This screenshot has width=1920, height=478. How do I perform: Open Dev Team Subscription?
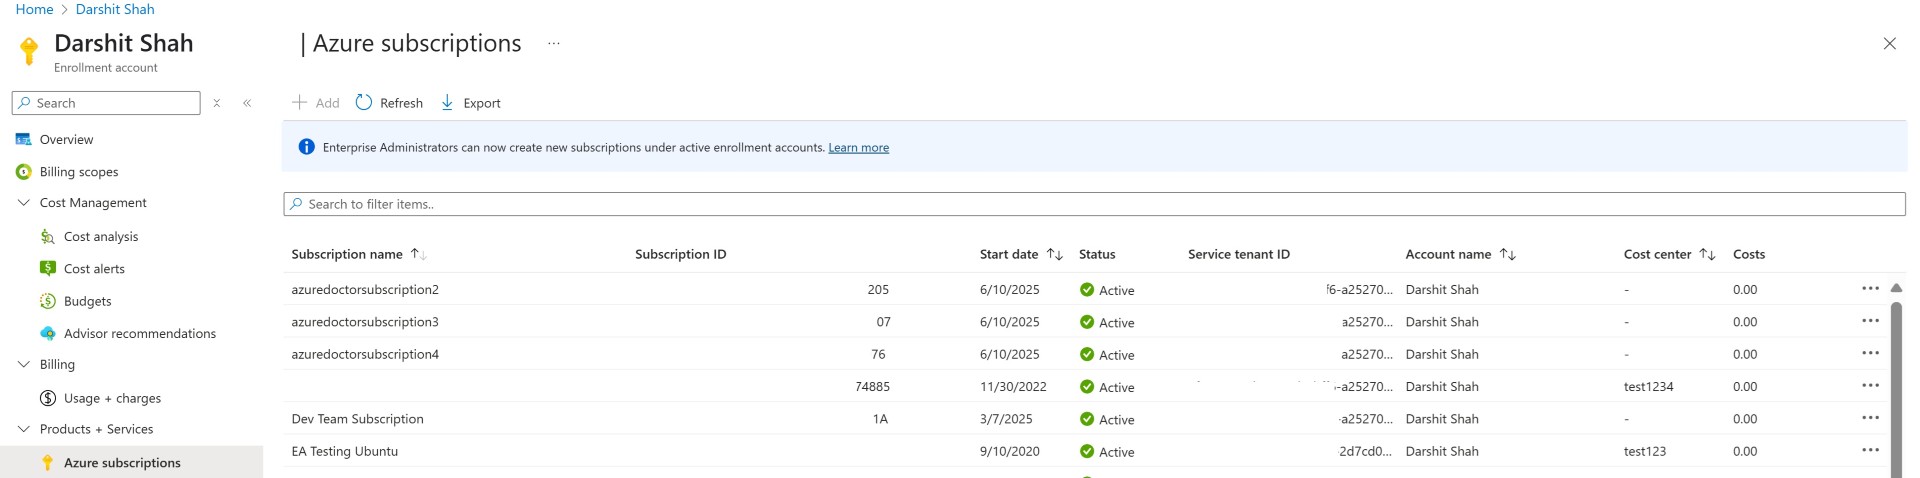click(x=357, y=419)
